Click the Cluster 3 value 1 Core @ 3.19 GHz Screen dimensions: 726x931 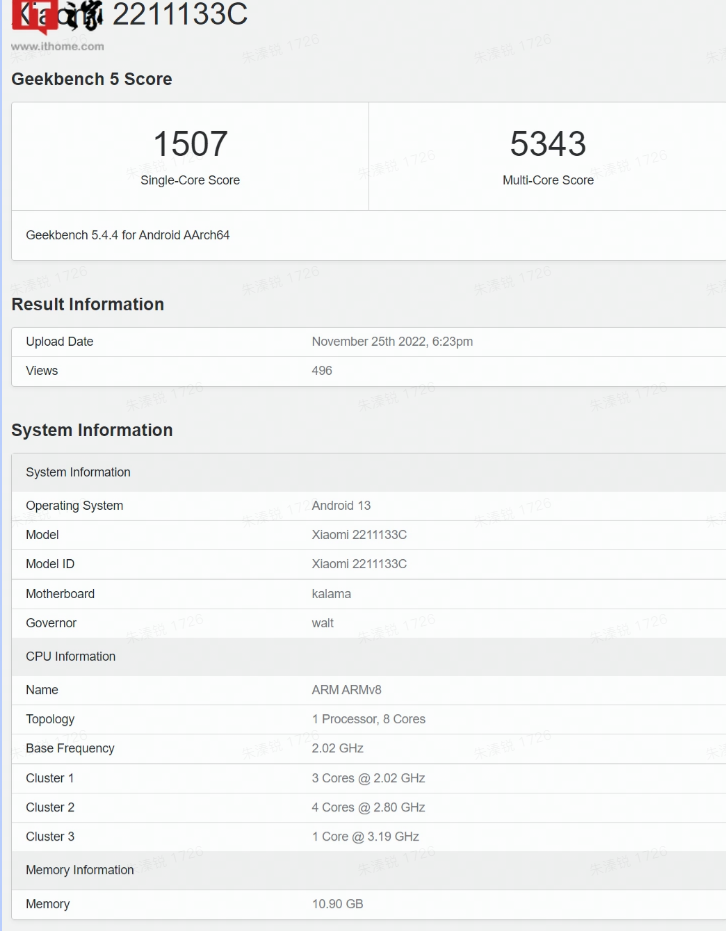click(x=365, y=837)
